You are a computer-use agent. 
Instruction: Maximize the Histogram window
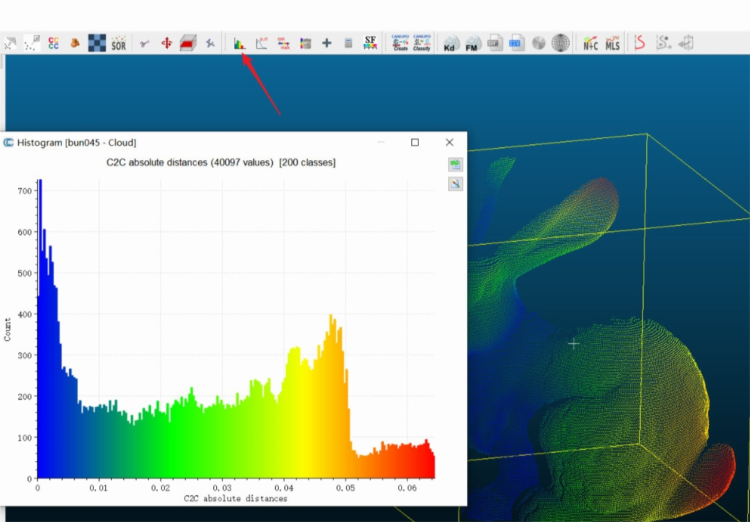415,142
